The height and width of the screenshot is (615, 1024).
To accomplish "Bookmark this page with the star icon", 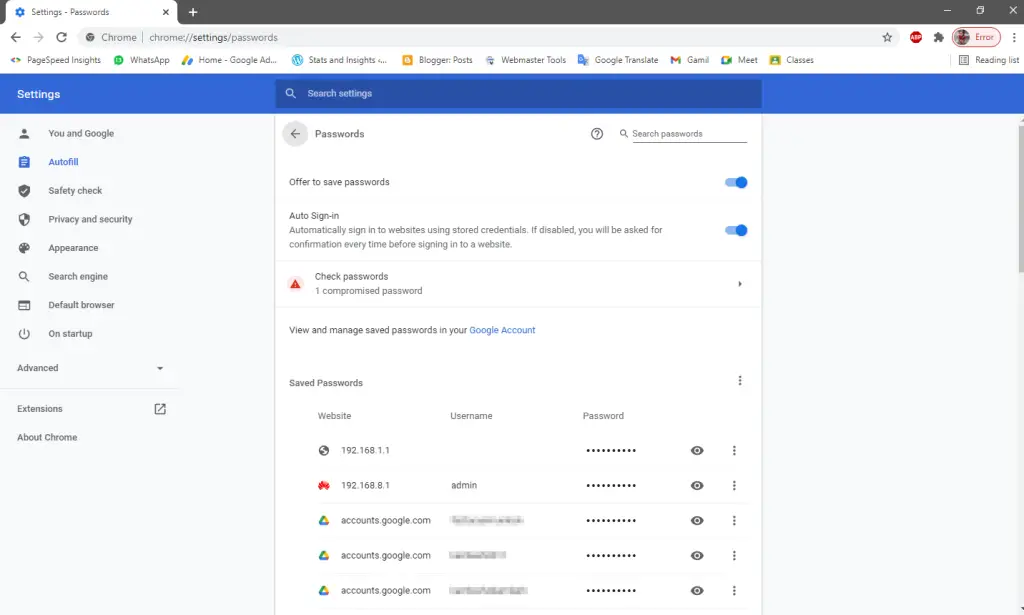I will pos(887,36).
